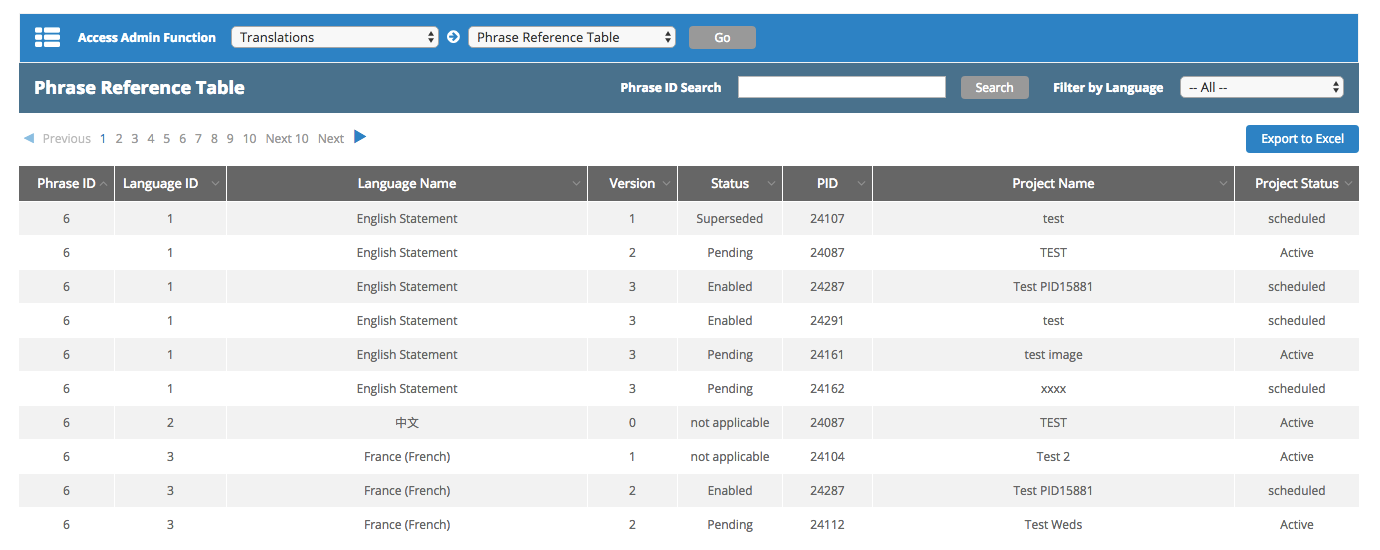Click the circled arrow between dropdowns
This screenshot has height=550, width=1380.
[453, 37]
